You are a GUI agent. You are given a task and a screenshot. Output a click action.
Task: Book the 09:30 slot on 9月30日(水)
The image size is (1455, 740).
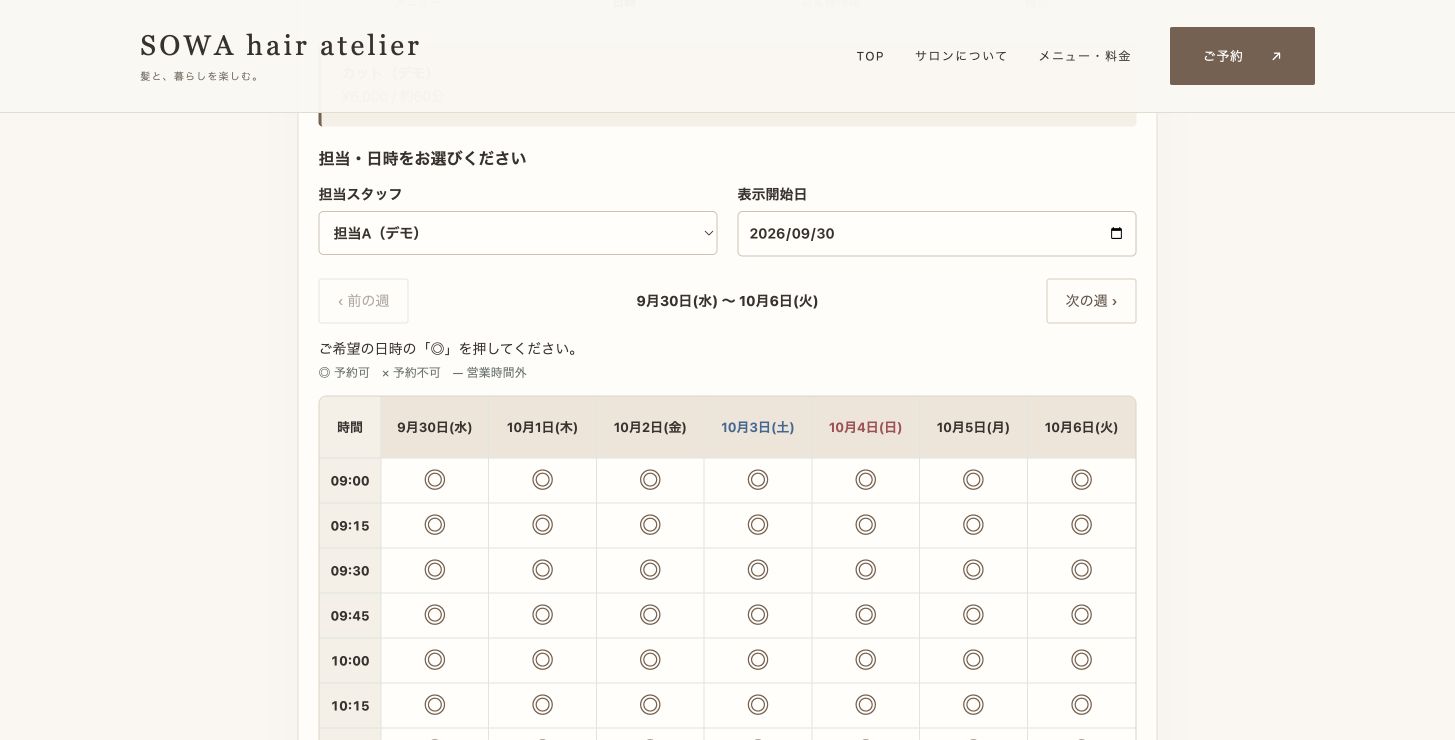point(434,570)
